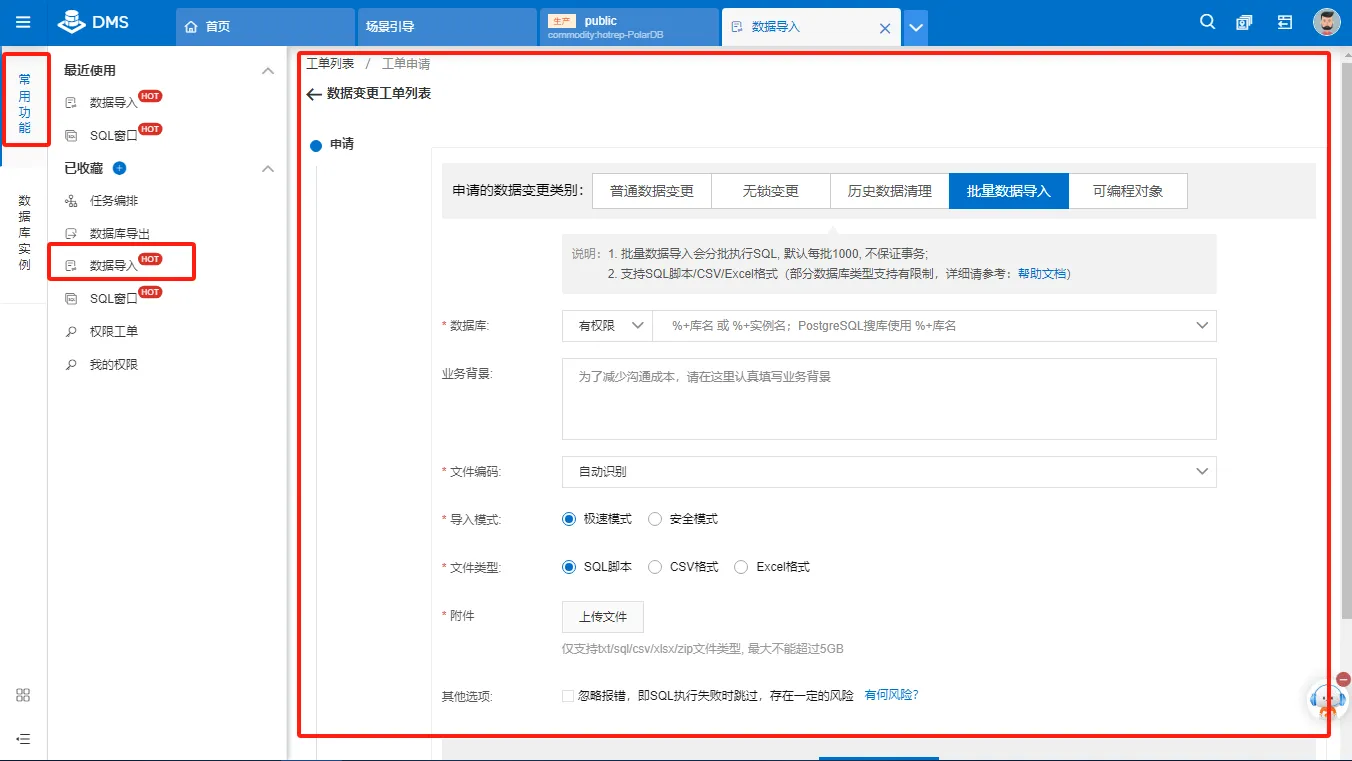Collapse sidebar with bottom-left icon
This screenshot has width=1352, height=761.
(24, 739)
